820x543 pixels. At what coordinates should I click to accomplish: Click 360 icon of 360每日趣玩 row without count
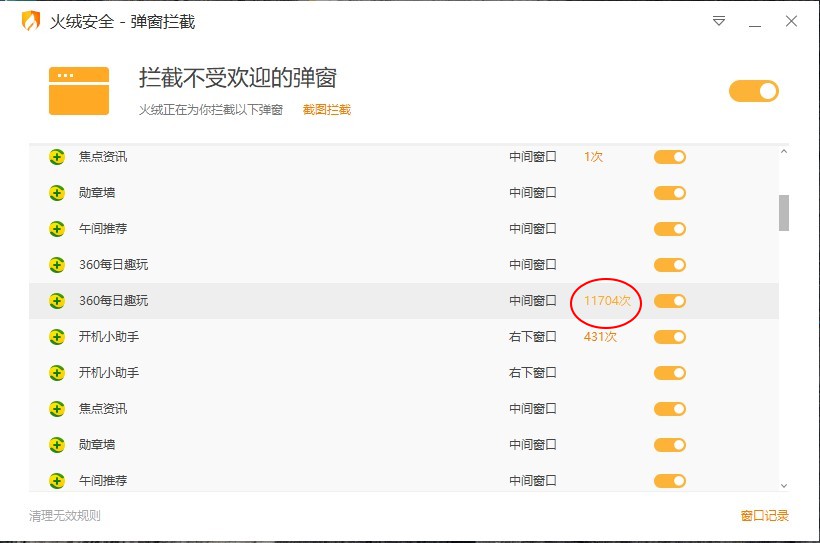tap(57, 265)
